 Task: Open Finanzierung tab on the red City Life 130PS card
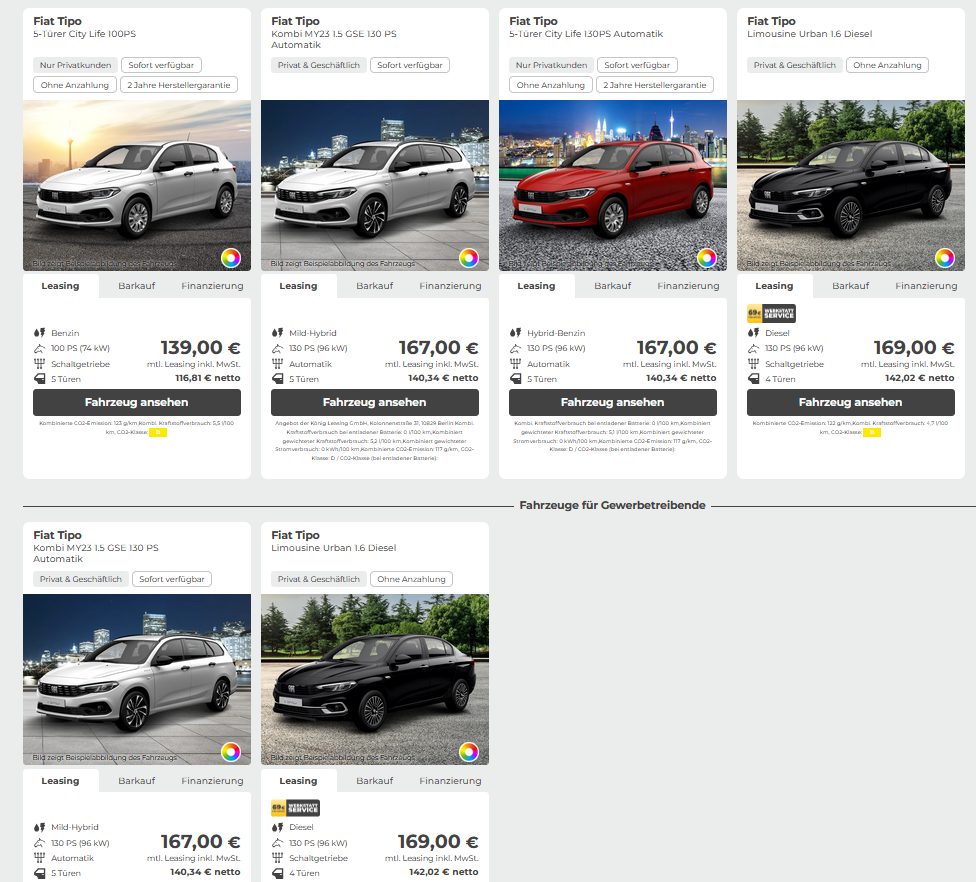pyautogui.click(x=688, y=286)
